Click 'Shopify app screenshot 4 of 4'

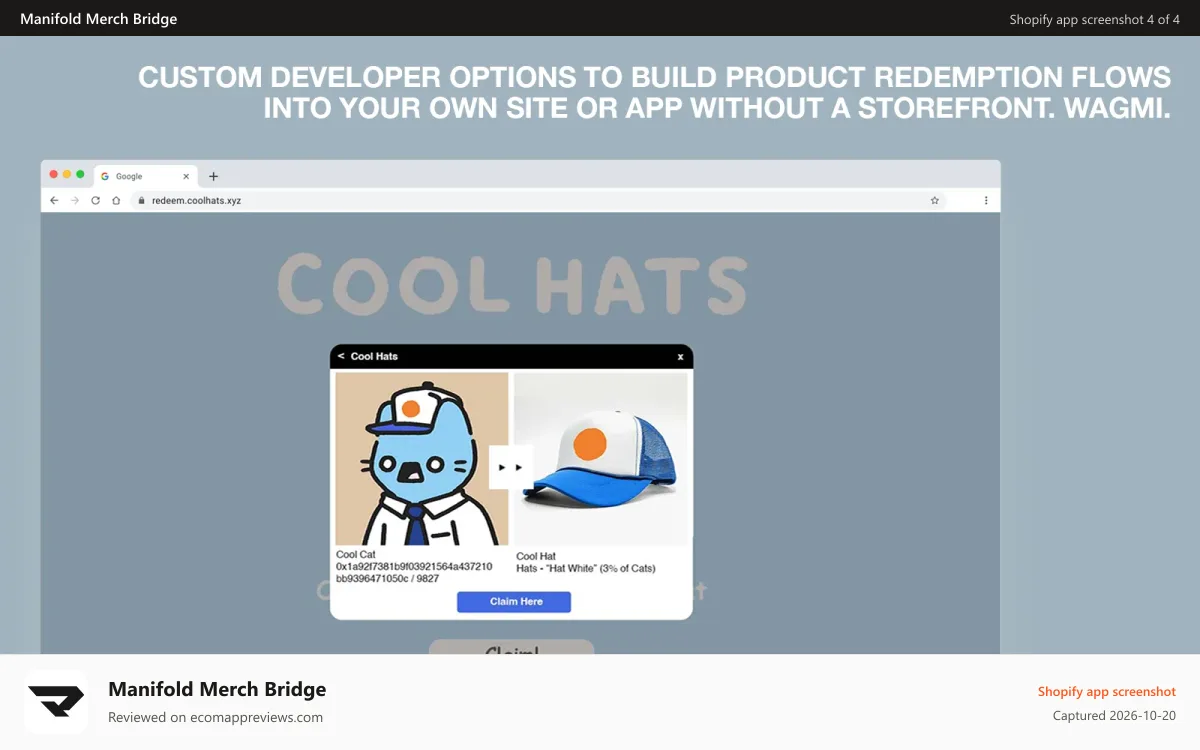(x=1095, y=19)
